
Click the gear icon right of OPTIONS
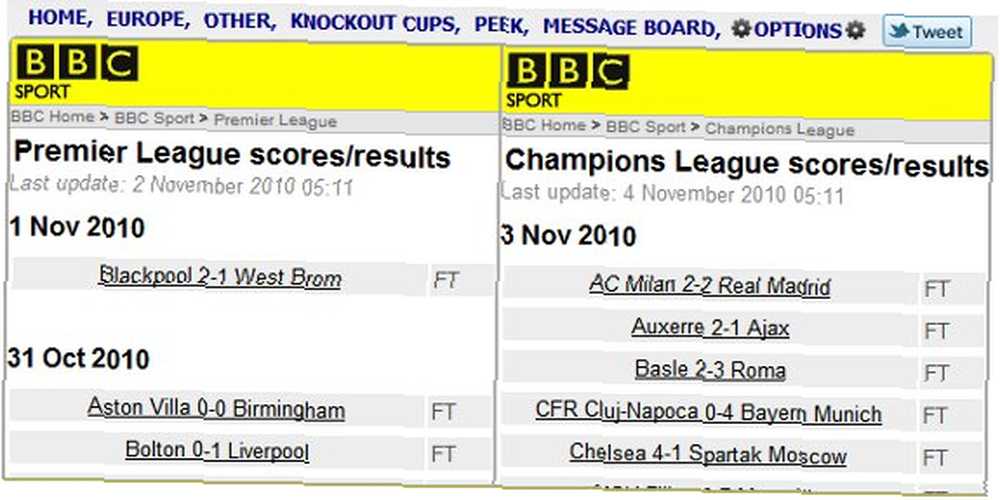coord(855,30)
